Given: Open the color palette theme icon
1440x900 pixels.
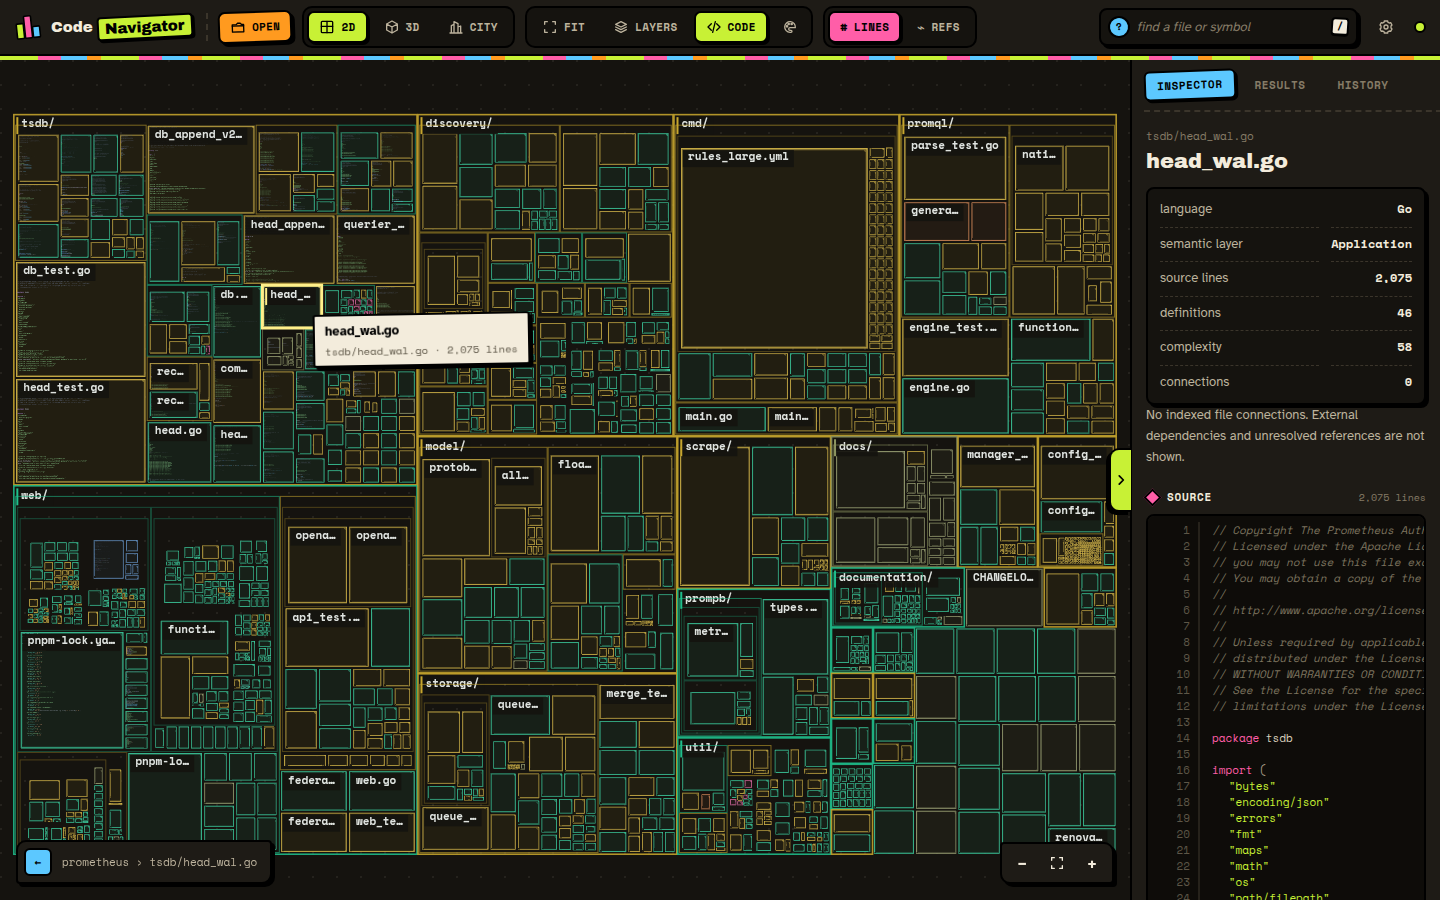Looking at the screenshot, I should point(790,27).
